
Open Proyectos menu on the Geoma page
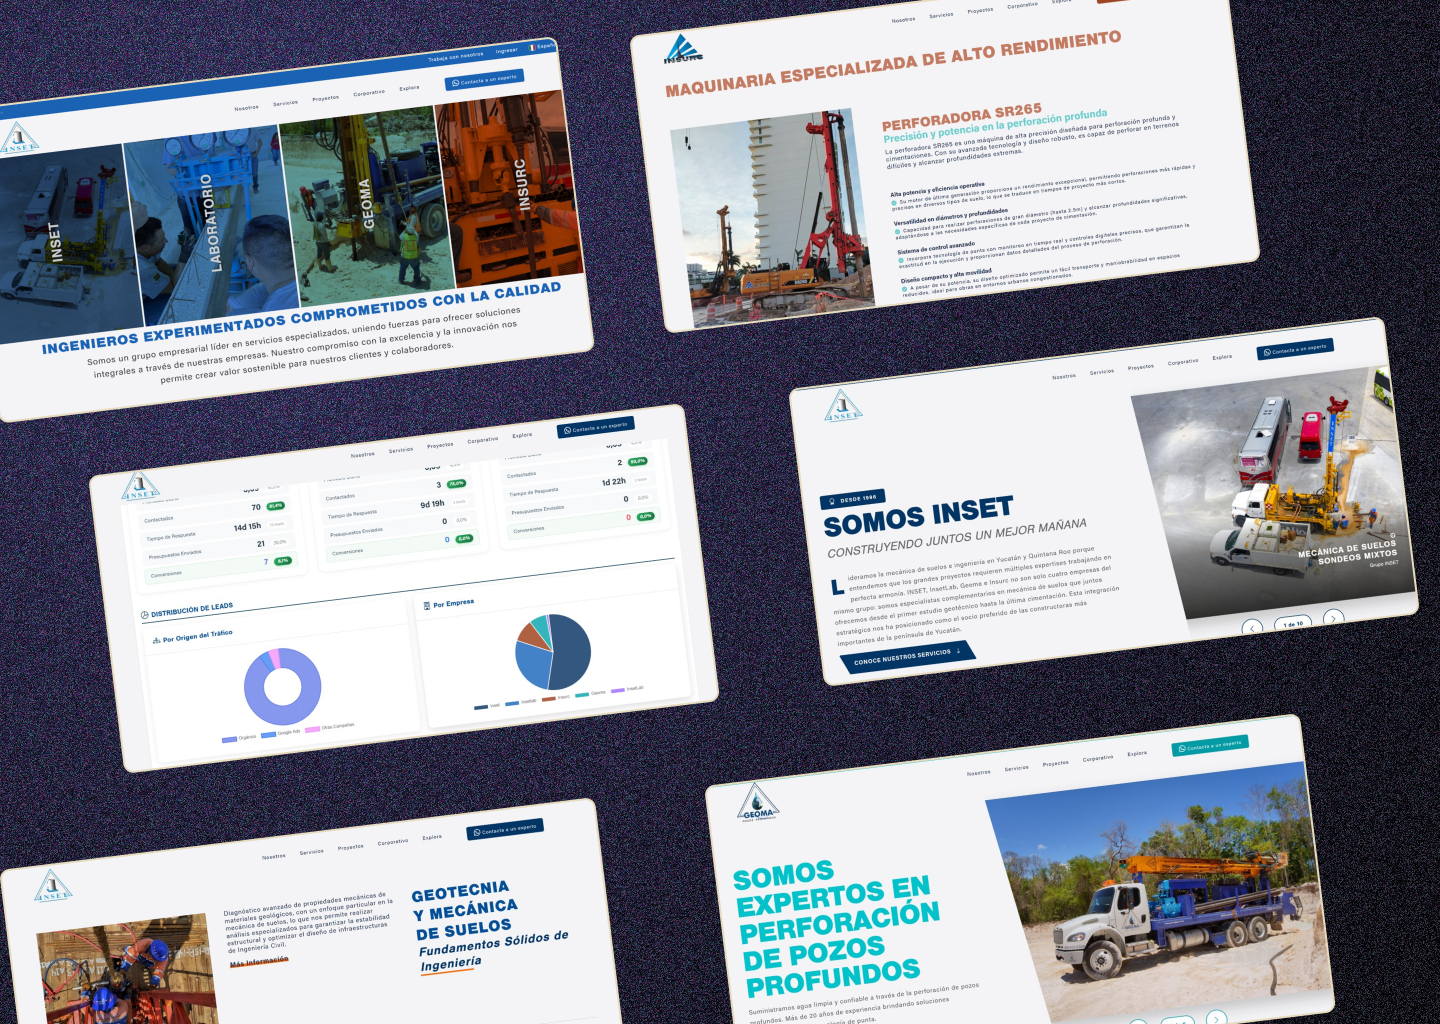click(1055, 764)
